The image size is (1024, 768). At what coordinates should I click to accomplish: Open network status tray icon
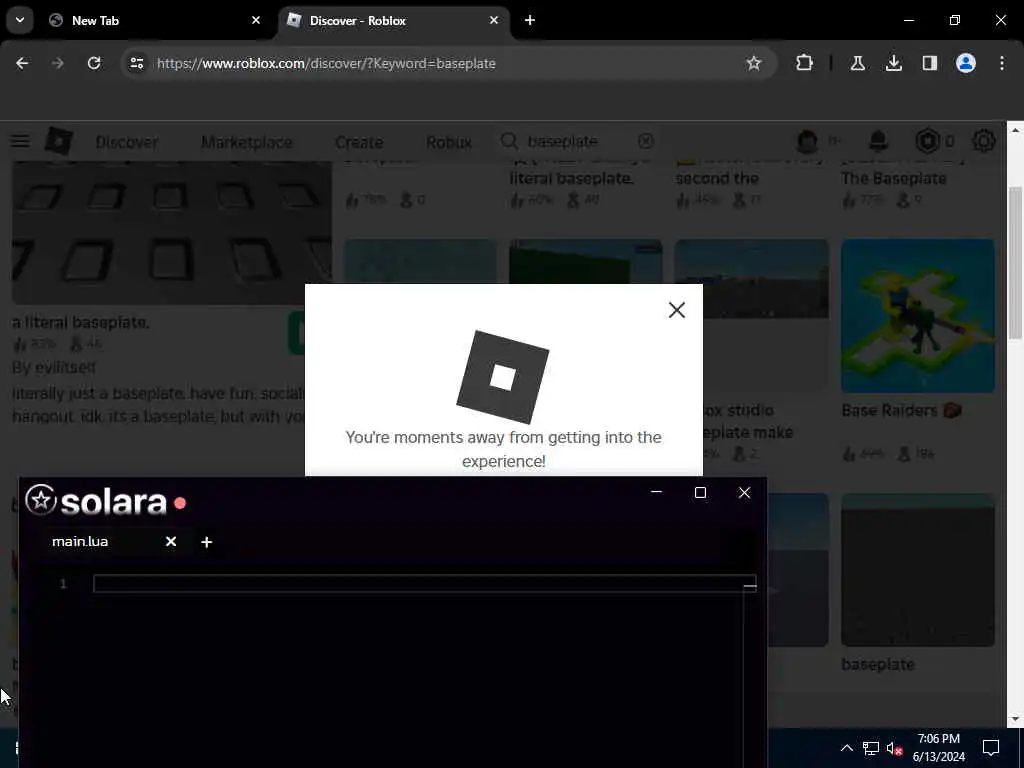tap(871, 748)
